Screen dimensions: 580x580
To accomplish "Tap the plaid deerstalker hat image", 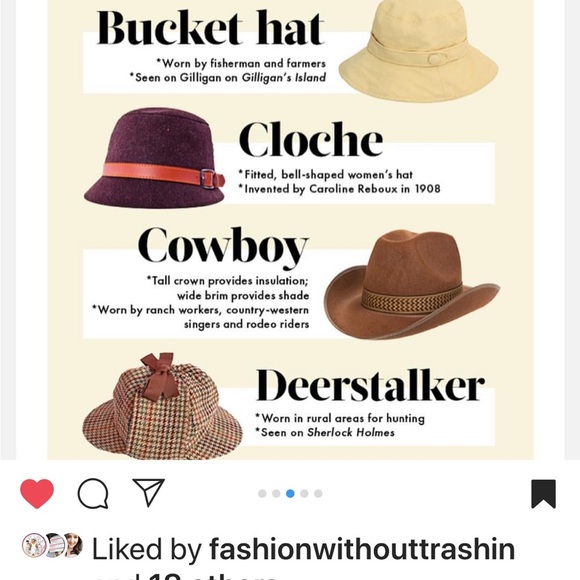I will coord(162,406).
